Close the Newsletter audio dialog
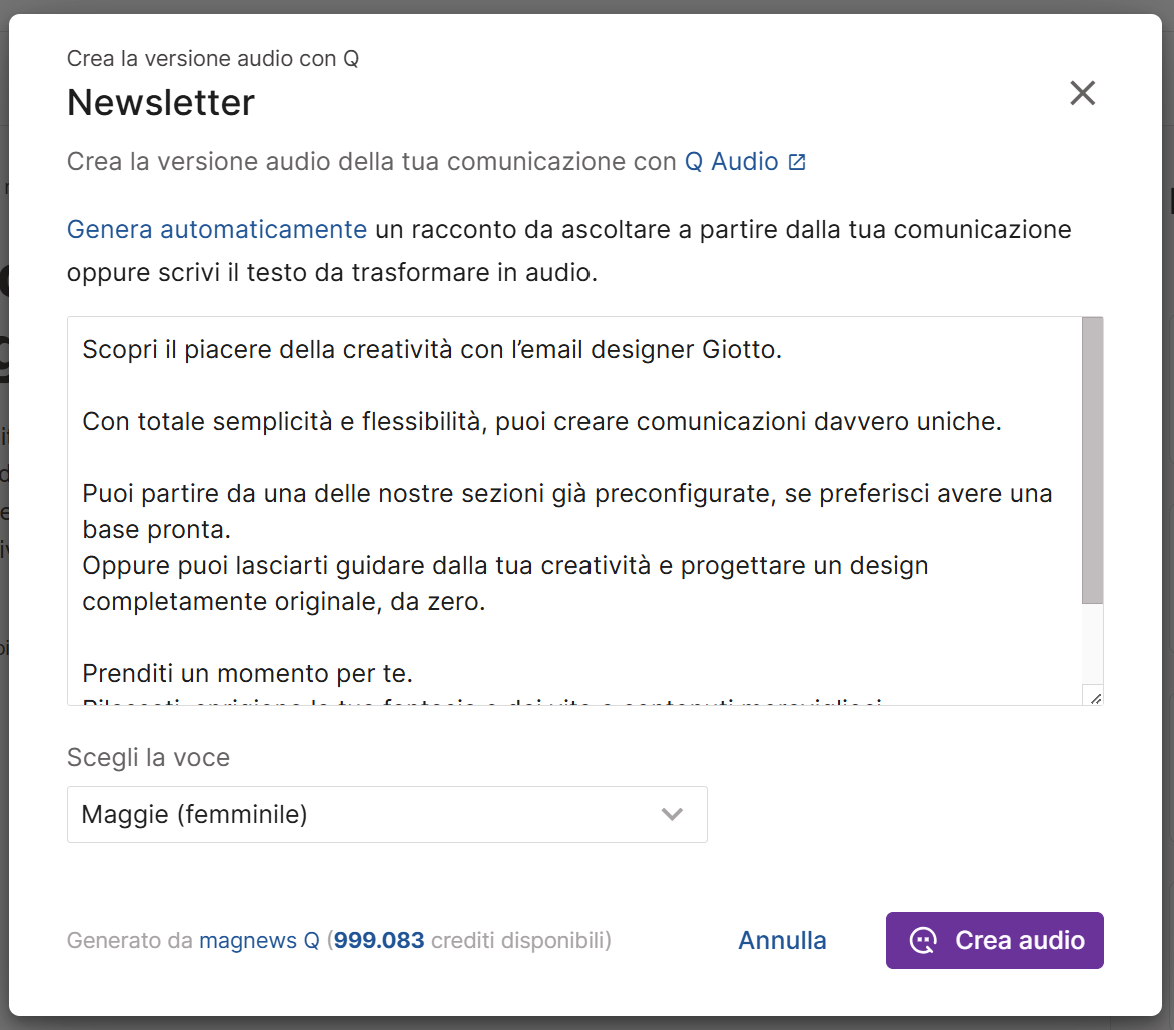1174x1030 pixels. (1082, 93)
